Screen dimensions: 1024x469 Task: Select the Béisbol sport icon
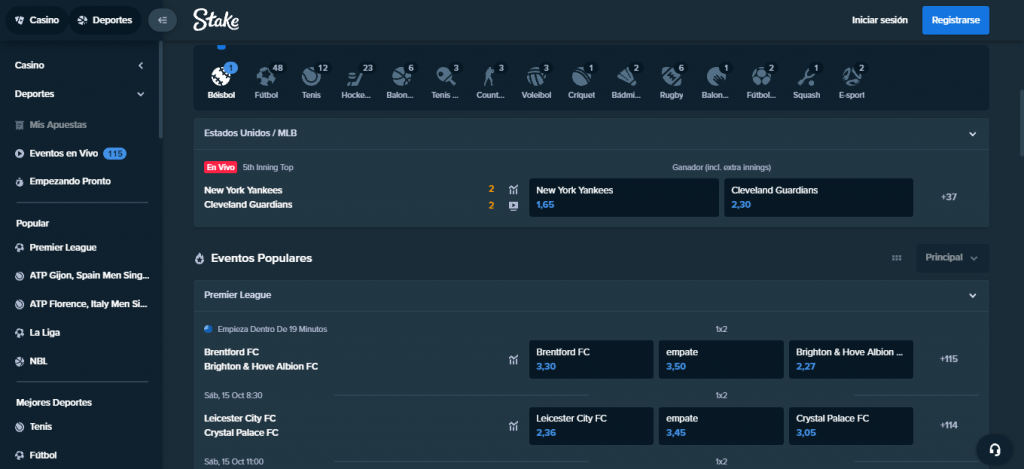coord(222,77)
